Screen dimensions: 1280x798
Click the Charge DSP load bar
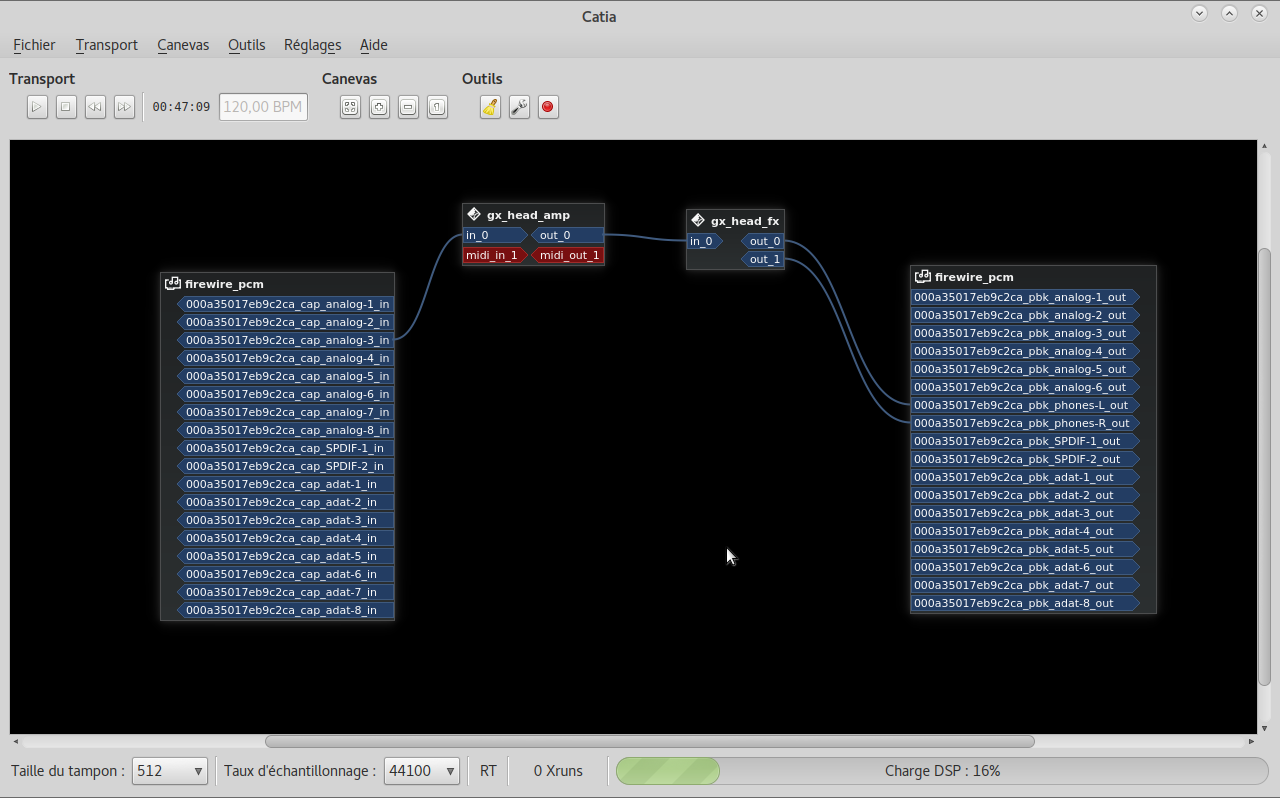click(942, 771)
